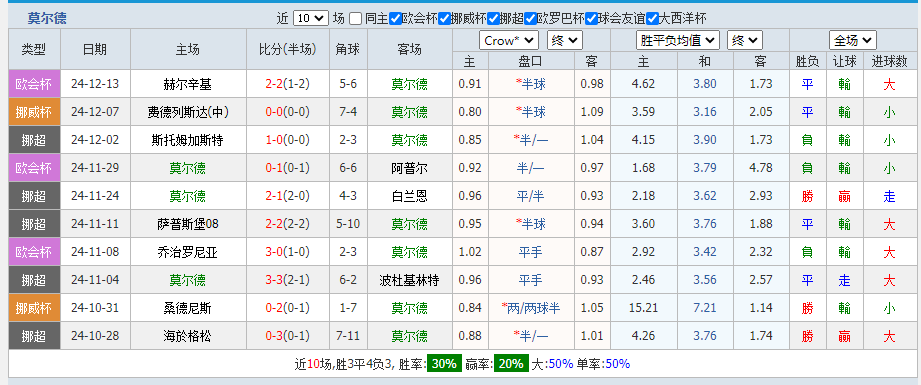Click the 挪威杯 tag on 24-10-31 row
Viewport: 921px width, 385px height.
click(x=34, y=309)
